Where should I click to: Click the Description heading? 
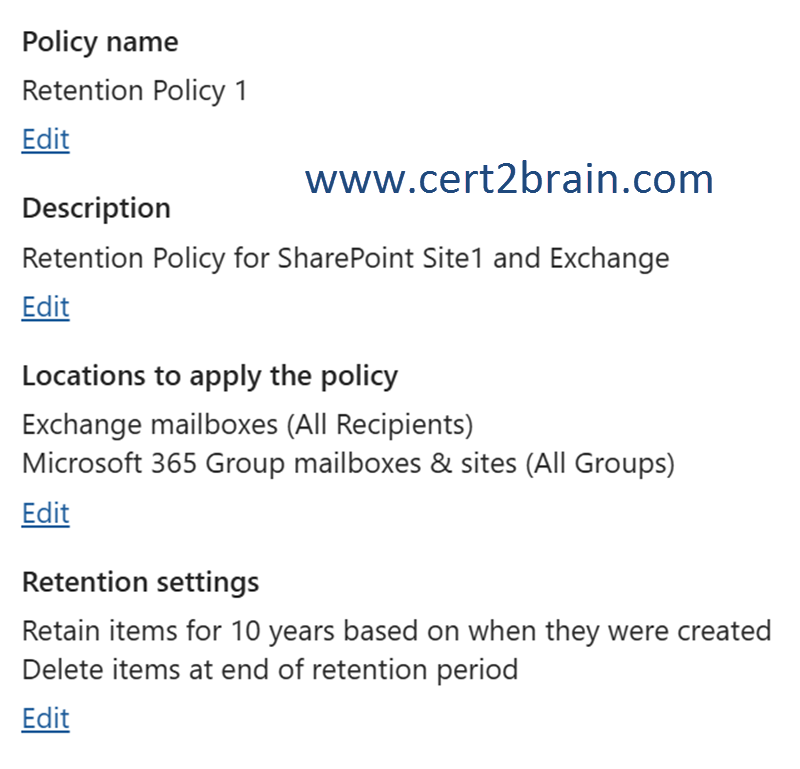[96, 208]
